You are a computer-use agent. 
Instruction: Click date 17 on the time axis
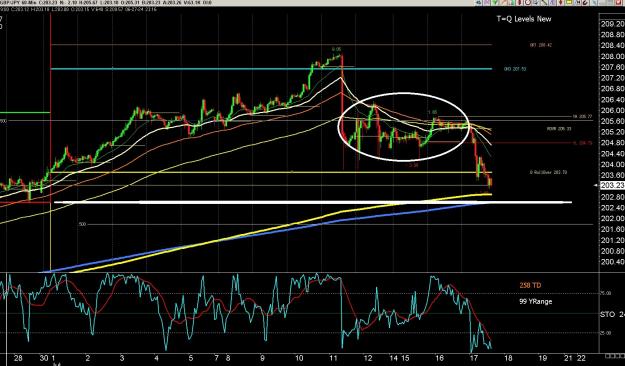coord(474,358)
